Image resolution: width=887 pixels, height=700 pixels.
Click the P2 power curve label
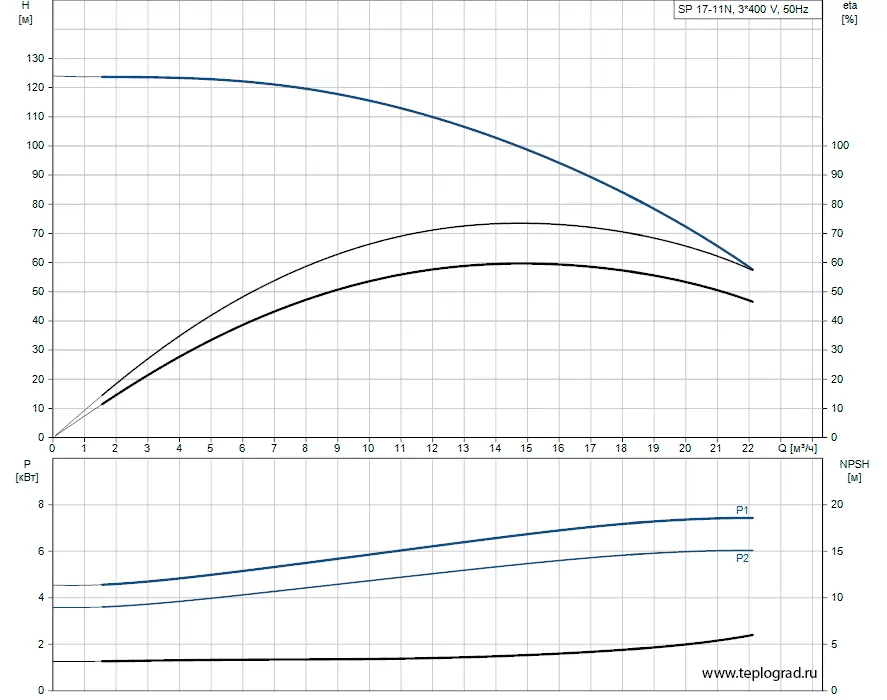click(x=742, y=558)
